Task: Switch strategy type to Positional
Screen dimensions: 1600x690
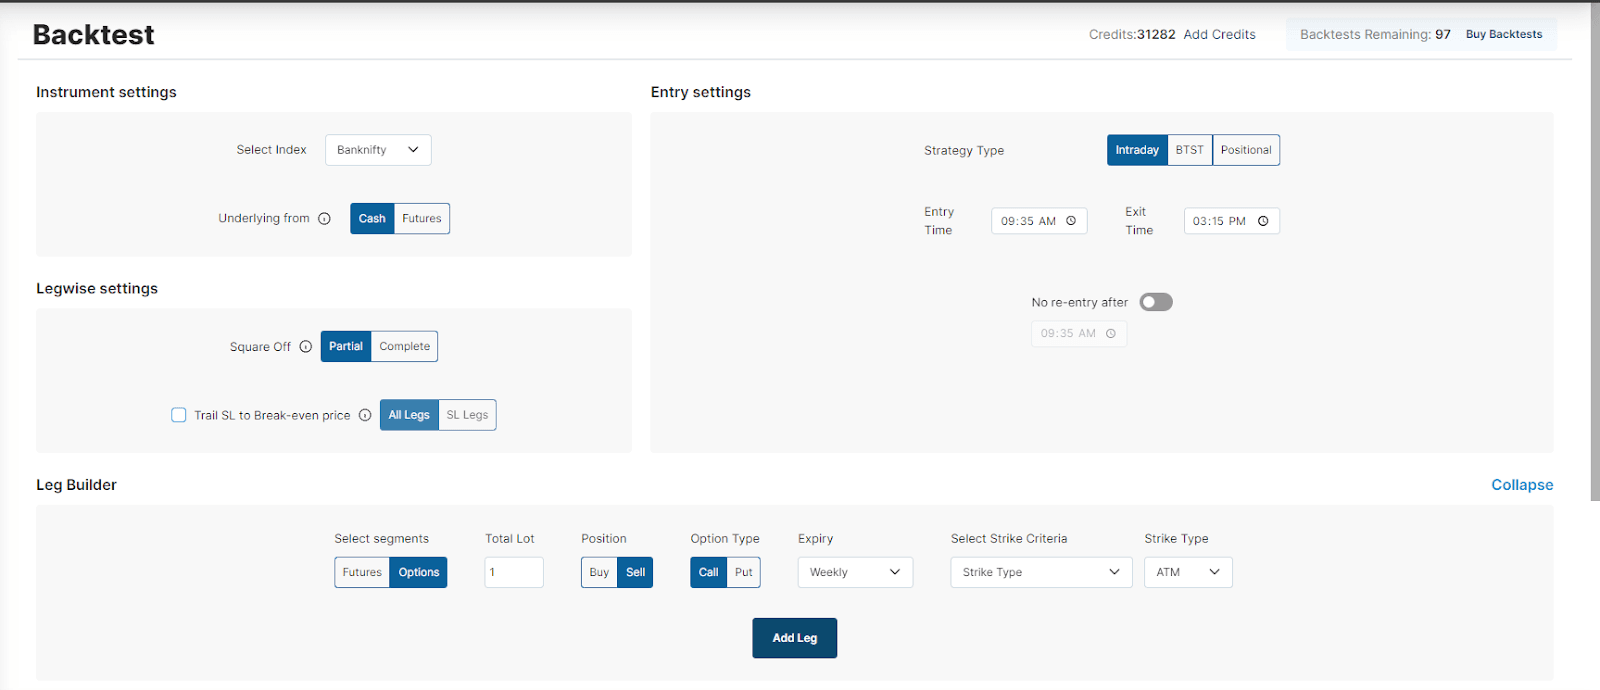Action: pos(1246,150)
